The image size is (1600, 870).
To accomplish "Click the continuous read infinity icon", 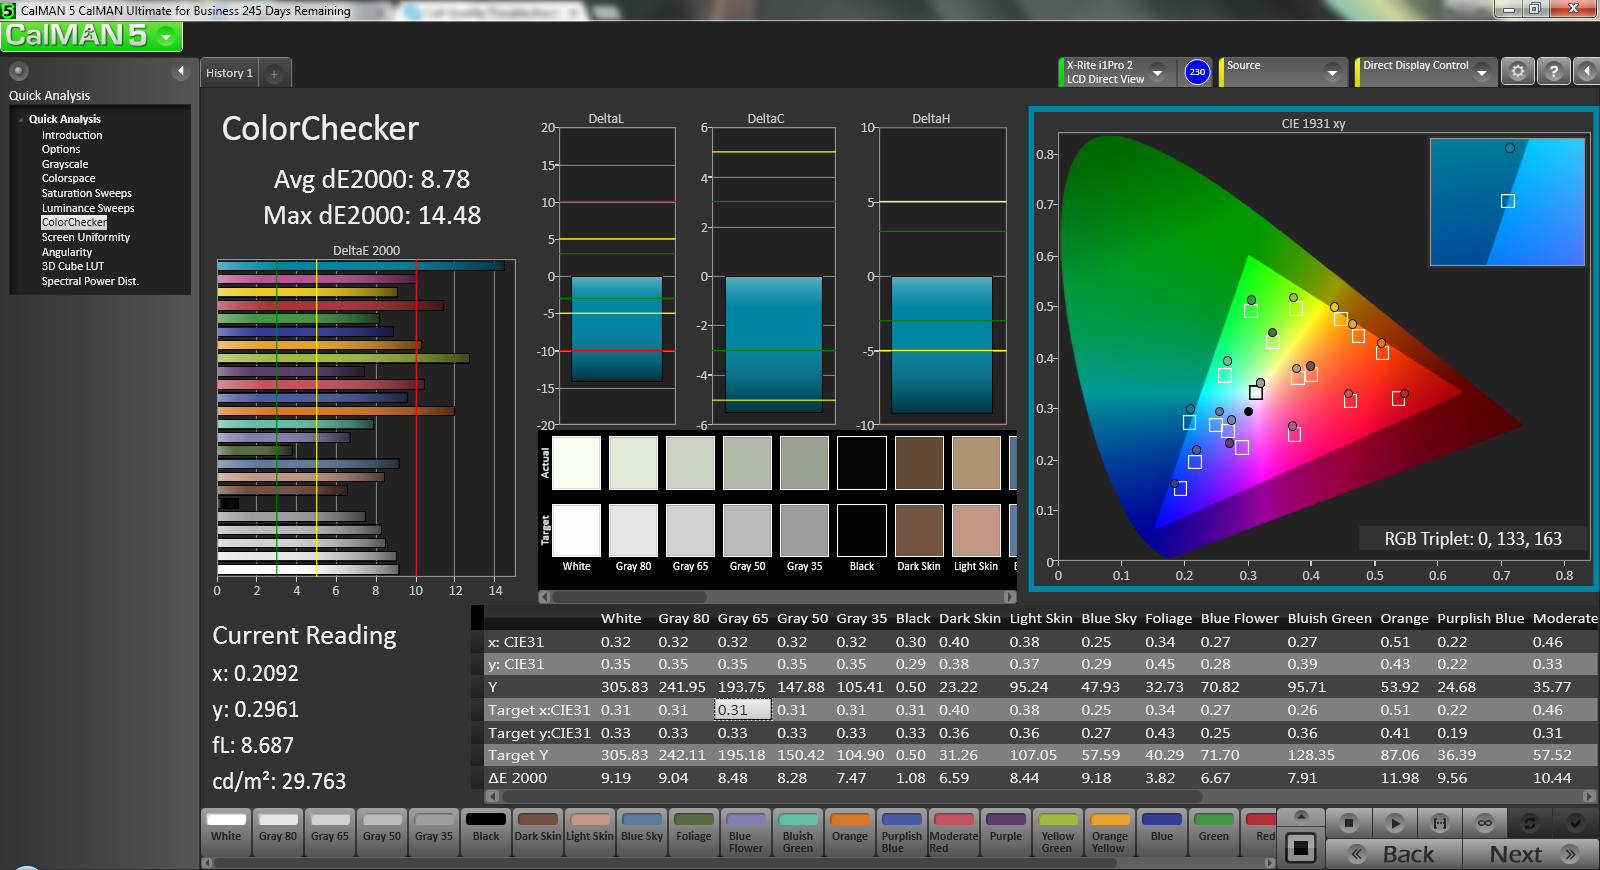I will point(1484,823).
